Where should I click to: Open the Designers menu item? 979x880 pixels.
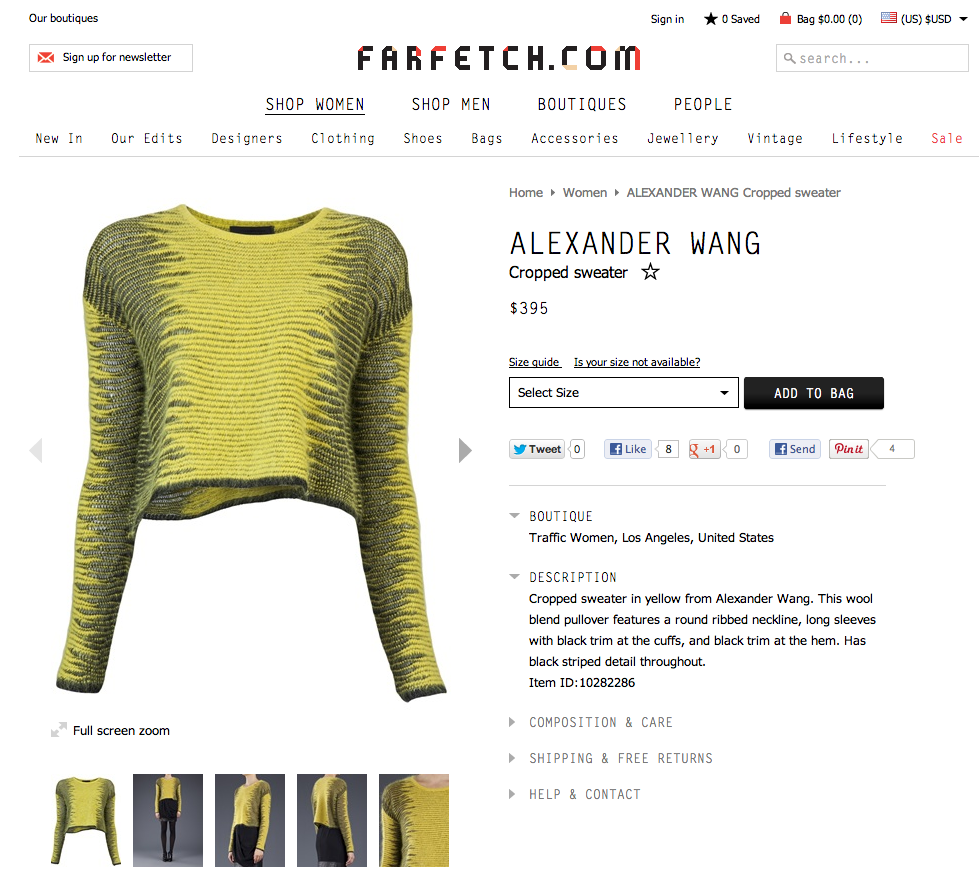(247, 138)
